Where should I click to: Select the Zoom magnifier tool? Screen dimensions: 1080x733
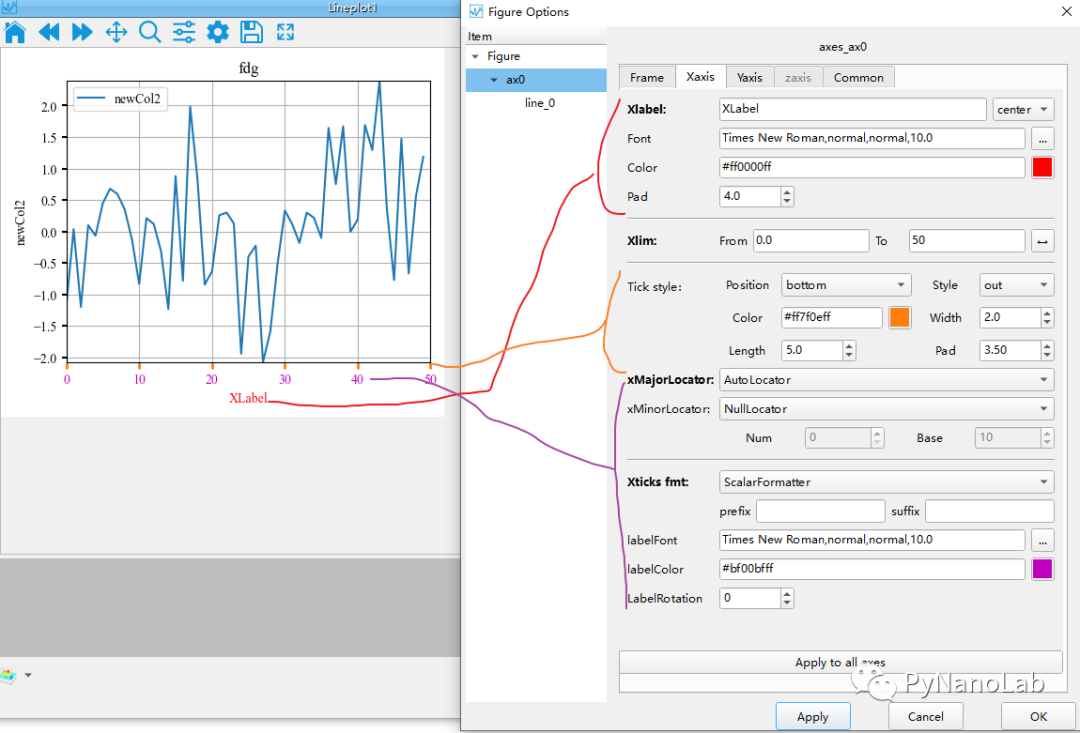click(149, 32)
